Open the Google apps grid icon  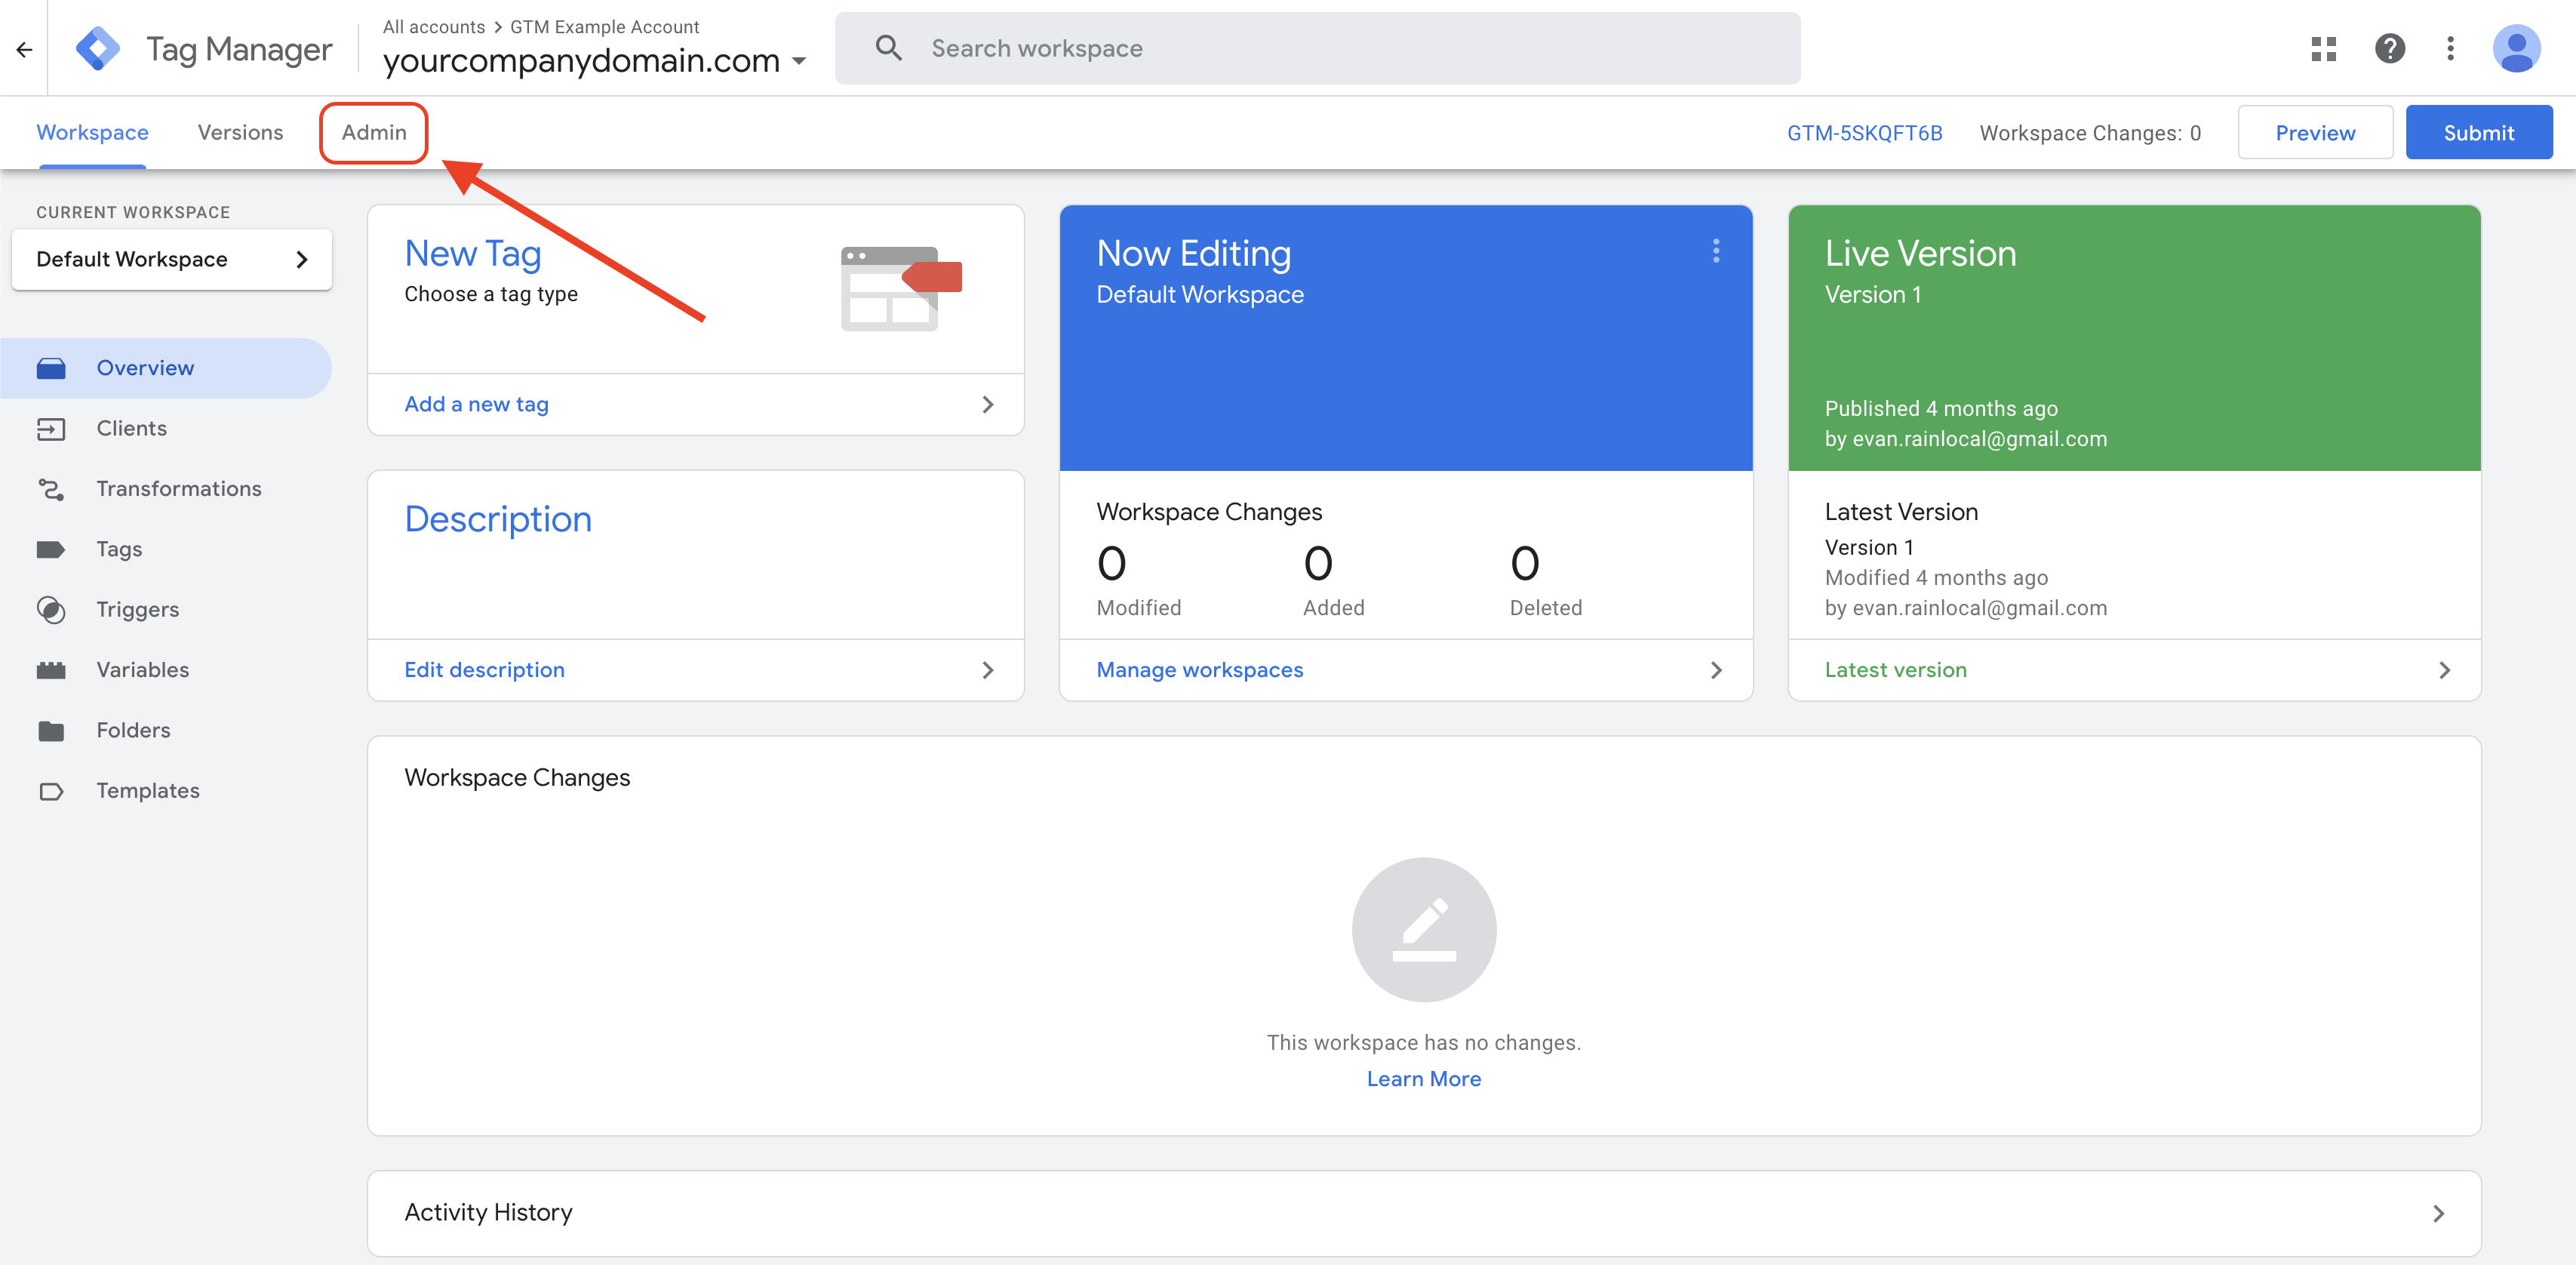2323,48
